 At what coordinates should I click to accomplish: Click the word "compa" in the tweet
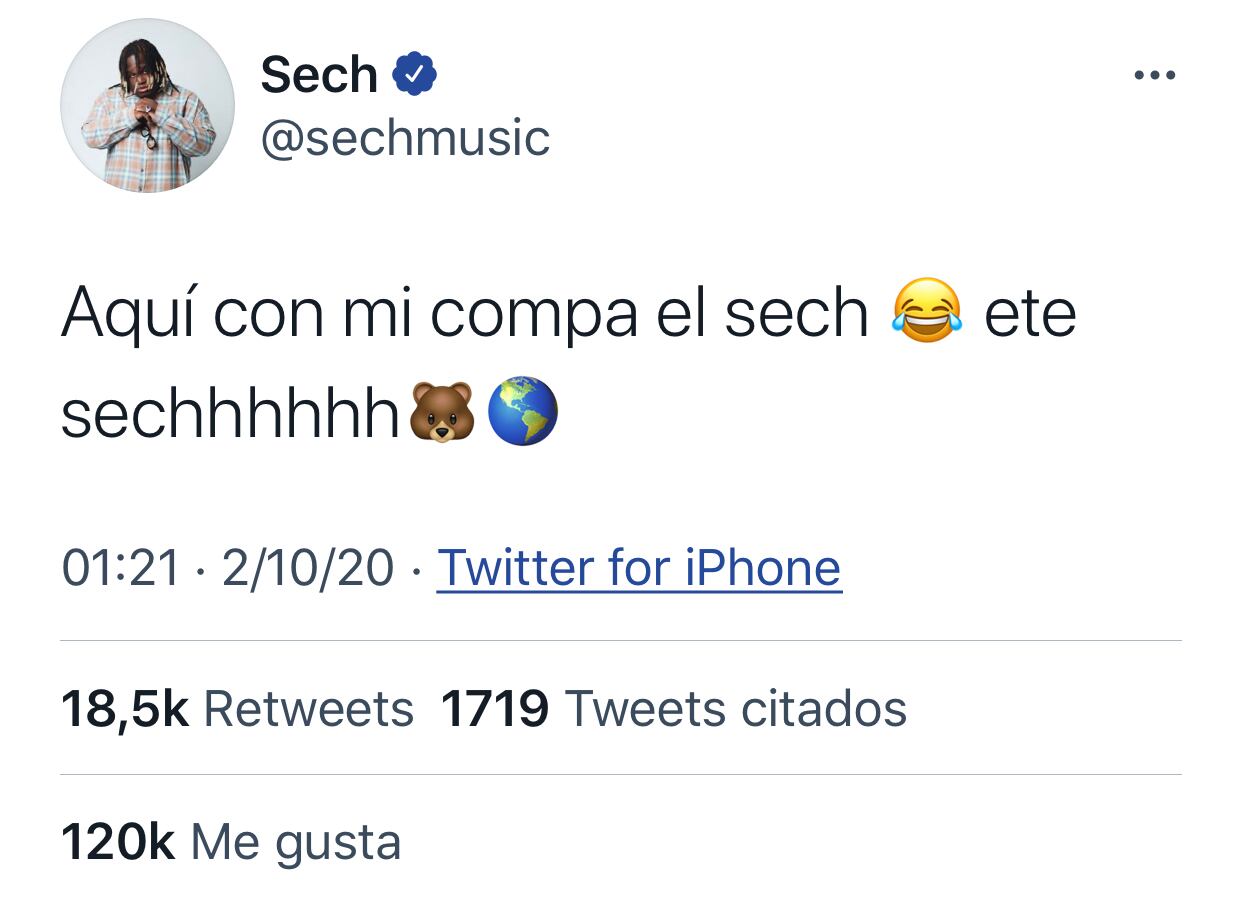click(534, 314)
